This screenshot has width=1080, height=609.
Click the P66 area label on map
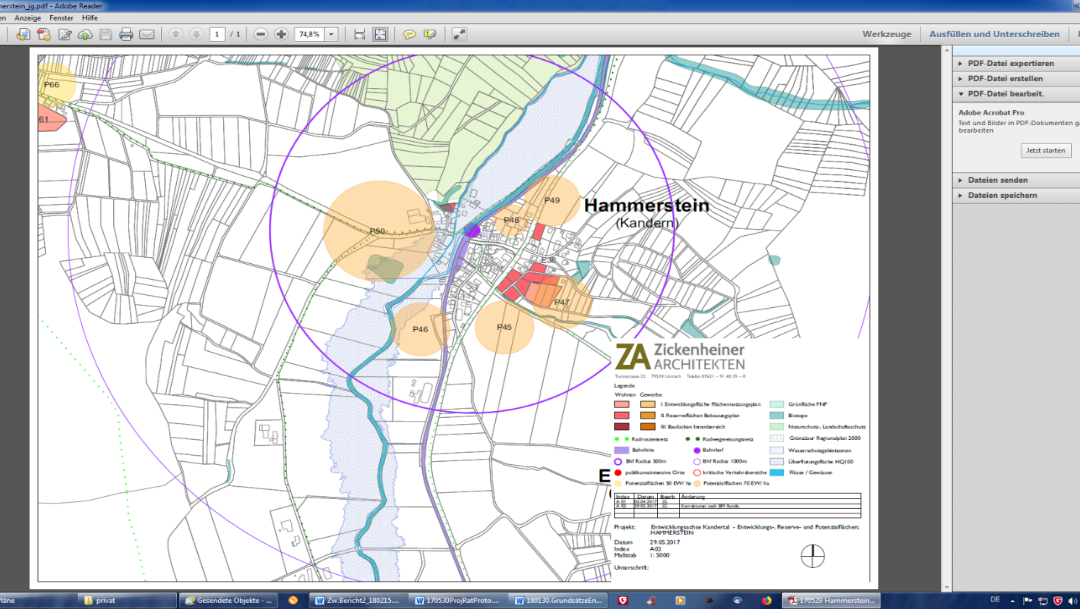click(51, 85)
